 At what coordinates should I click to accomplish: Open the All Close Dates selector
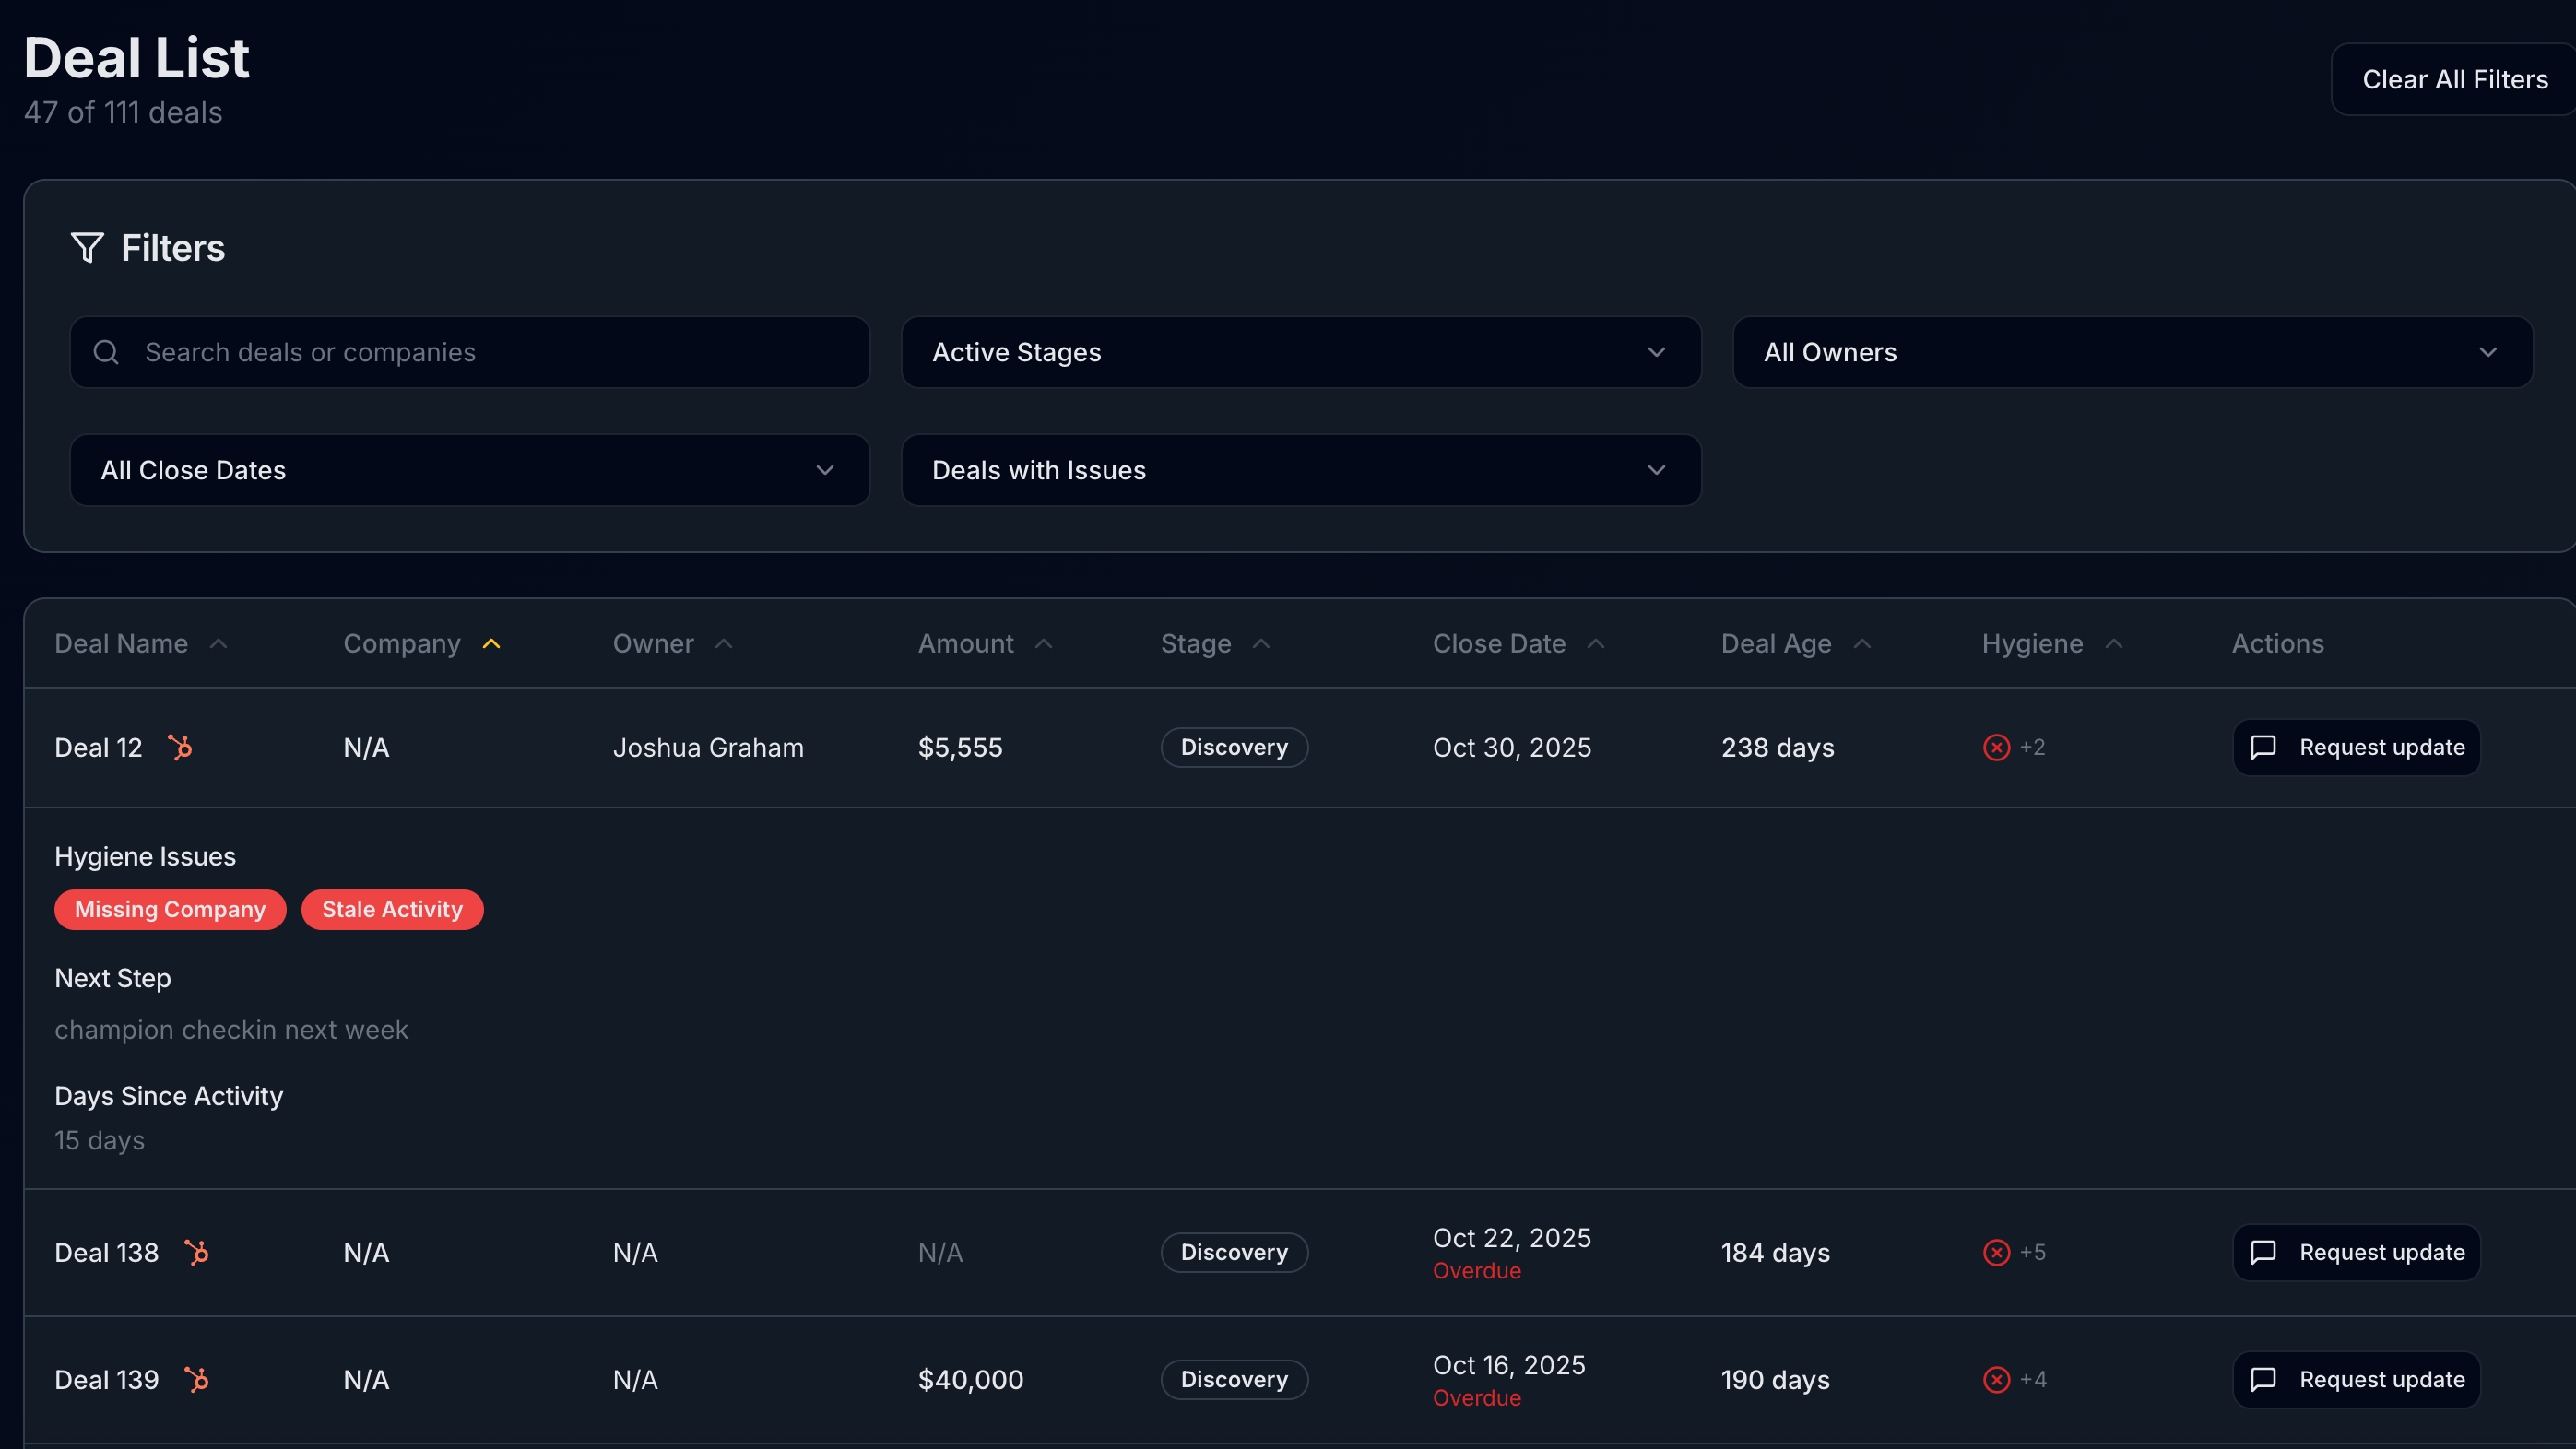[469, 470]
